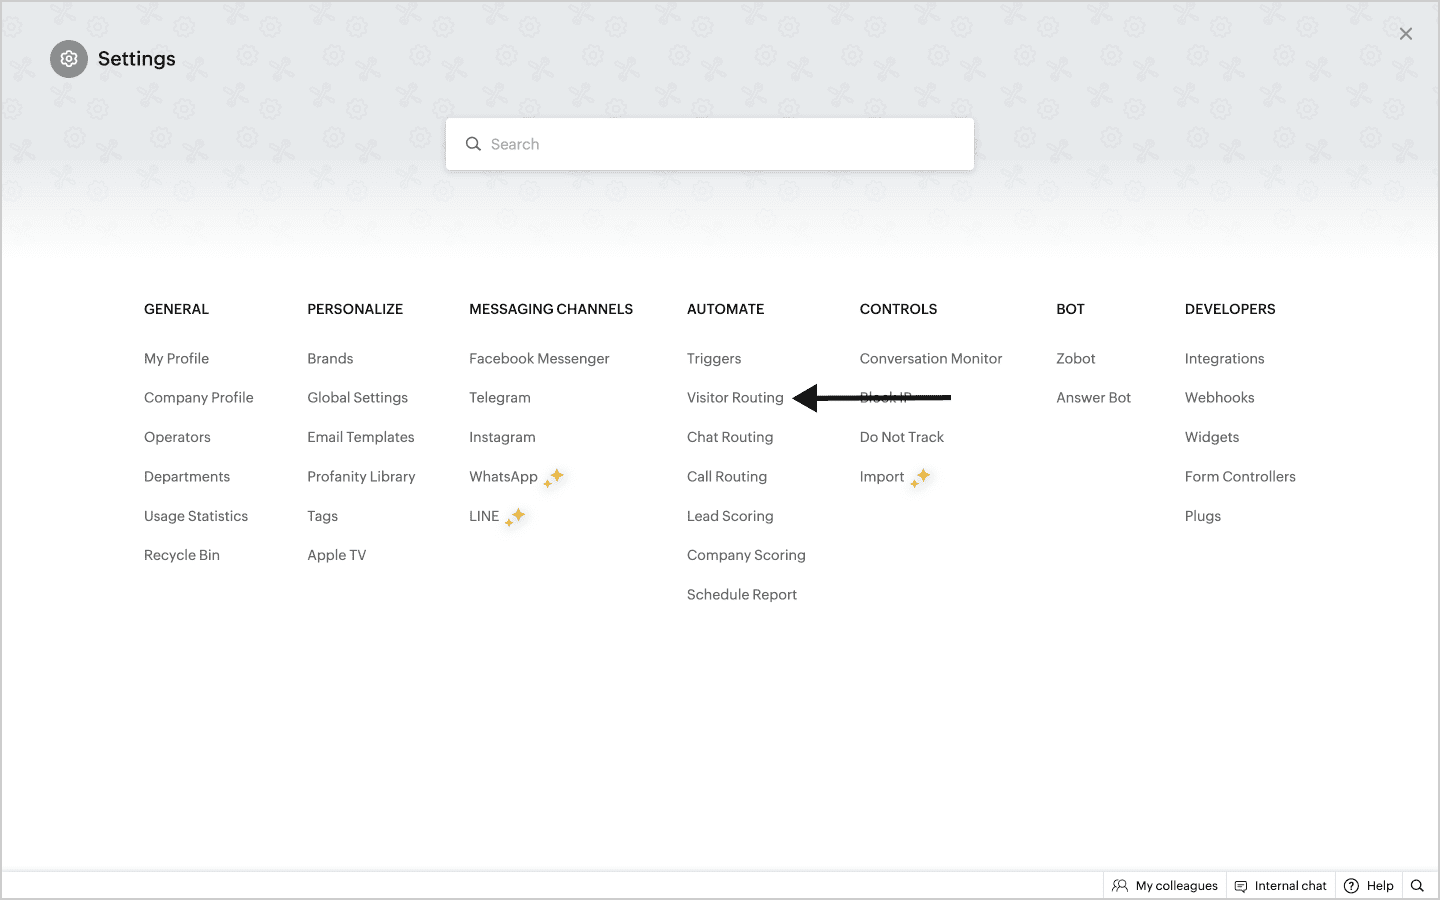Image resolution: width=1440 pixels, height=900 pixels.
Task: Click the Settings gear icon
Action: click(x=69, y=59)
